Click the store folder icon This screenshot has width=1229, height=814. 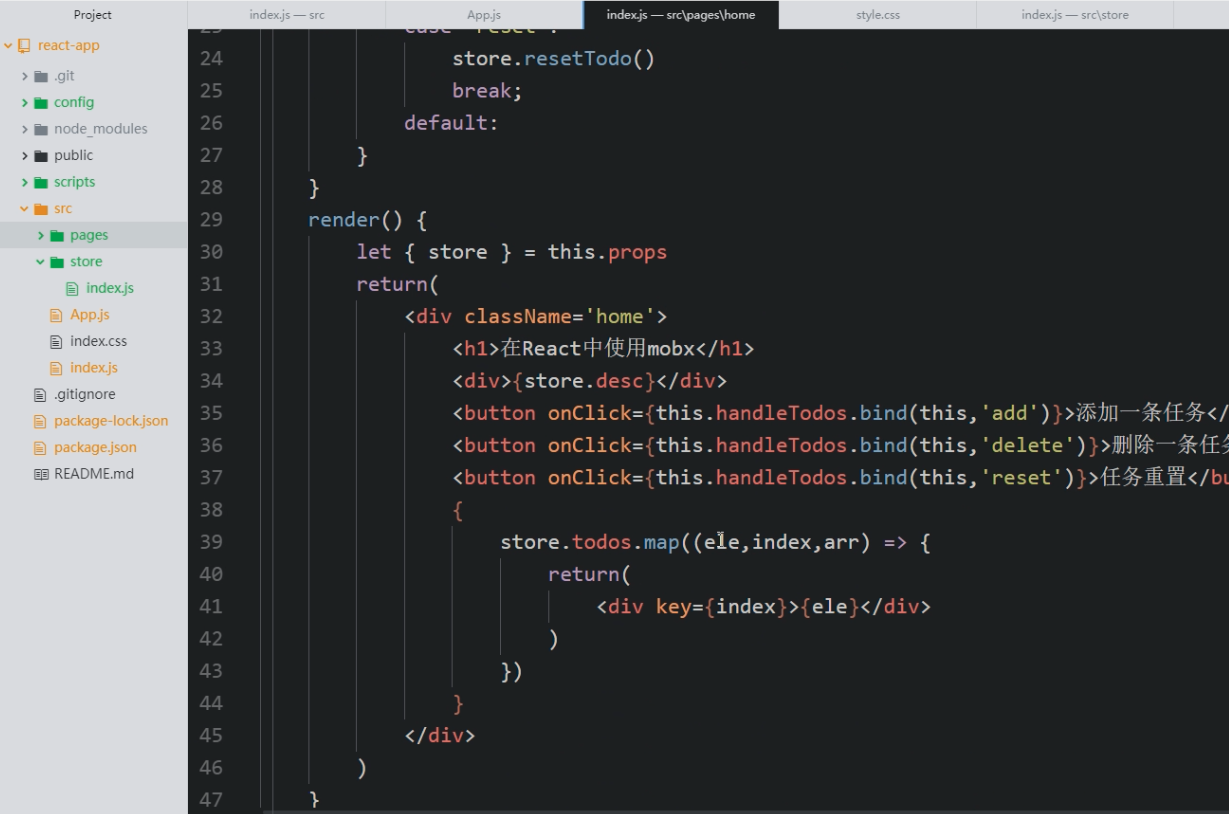pos(57,262)
